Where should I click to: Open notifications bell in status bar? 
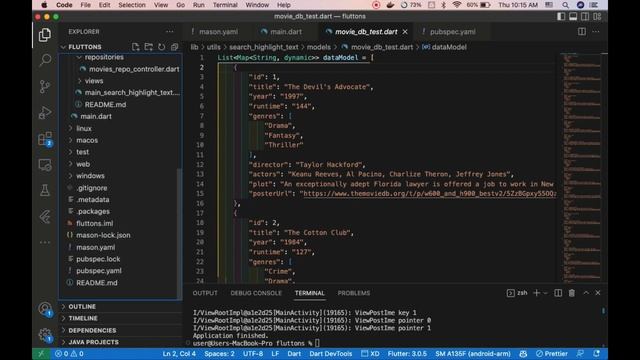coord(597,353)
